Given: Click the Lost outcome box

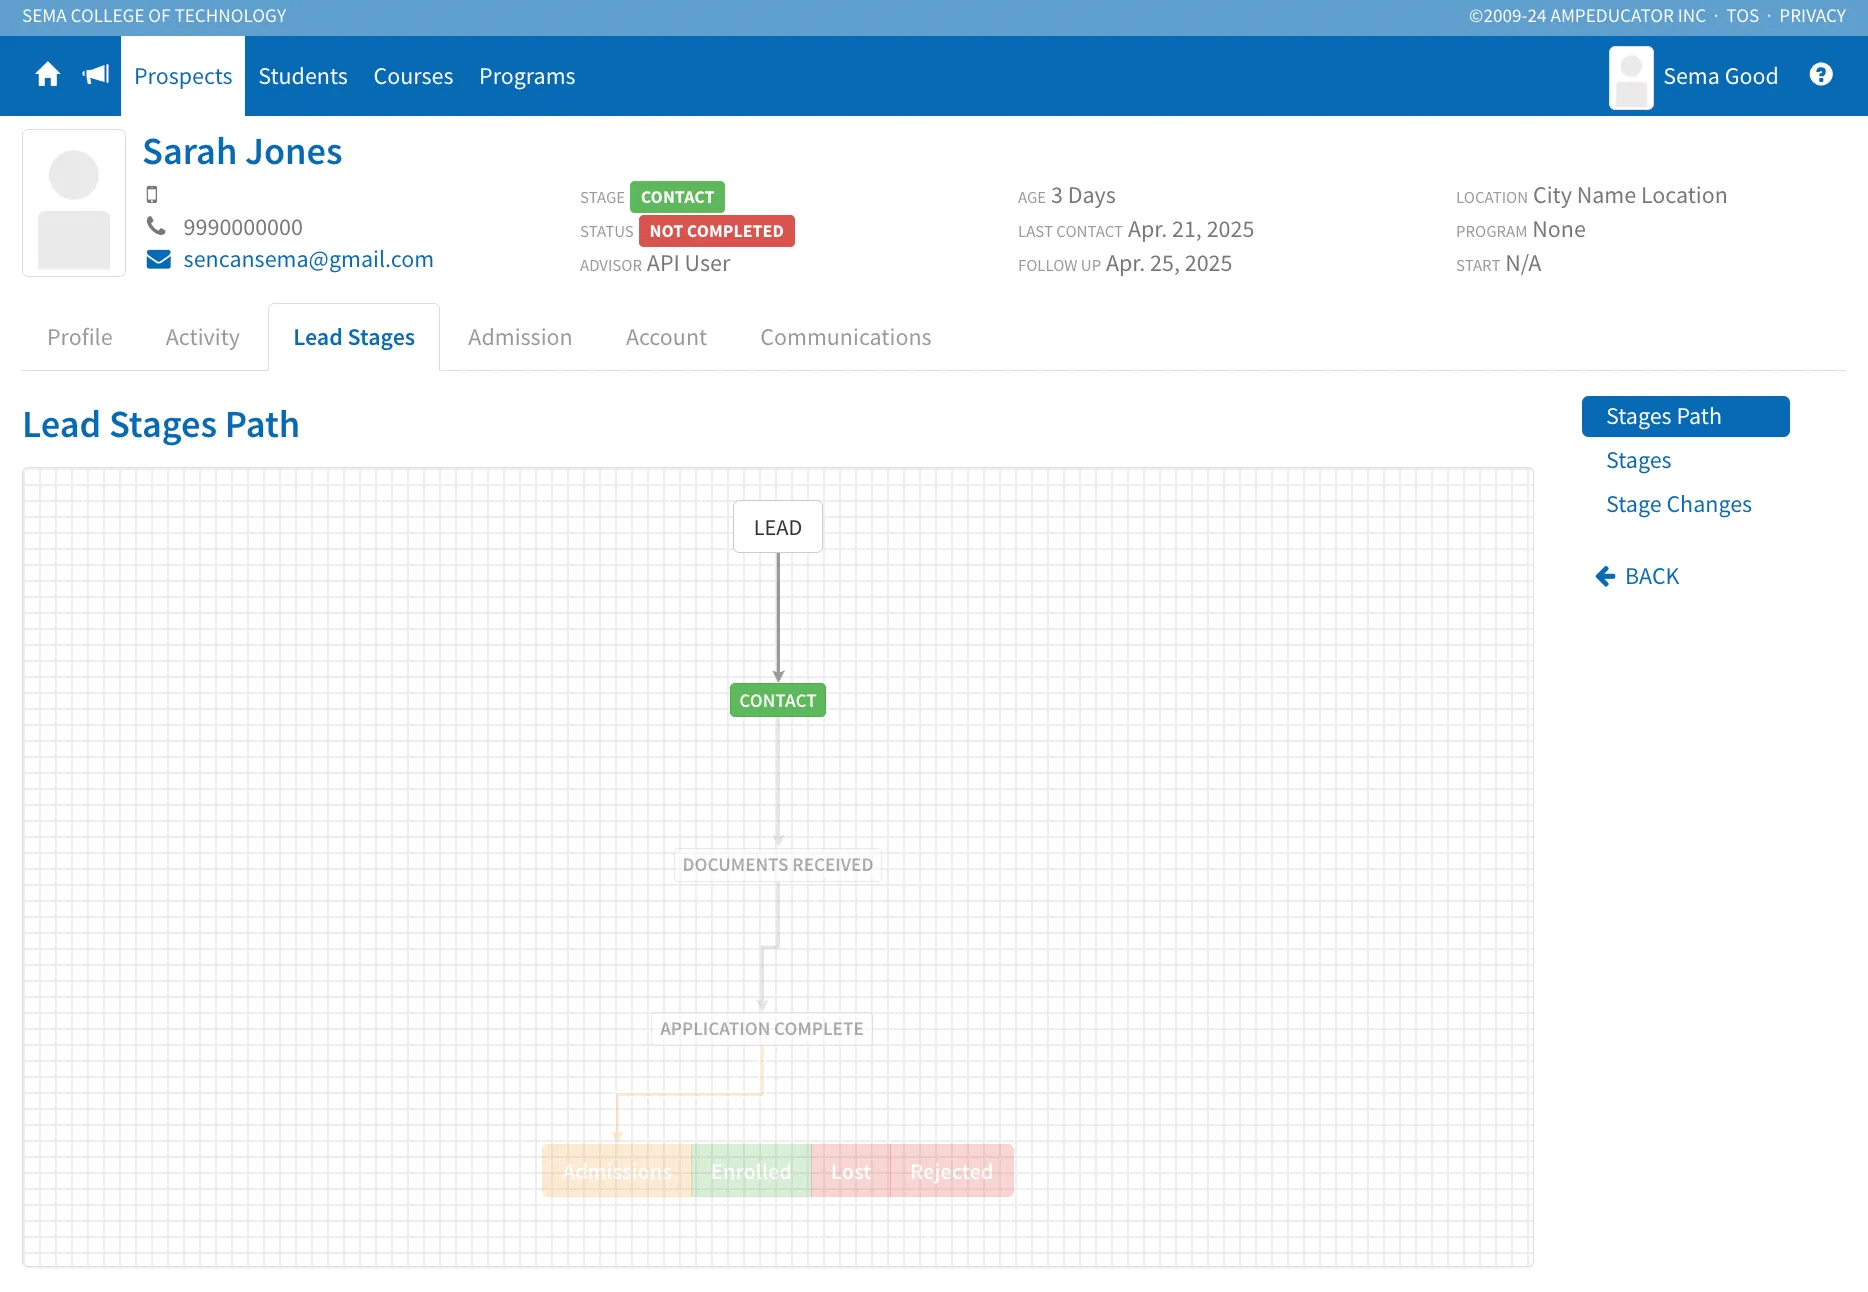Looking at the screenshot, I should pyautogui.click(x=851, y=1171).
